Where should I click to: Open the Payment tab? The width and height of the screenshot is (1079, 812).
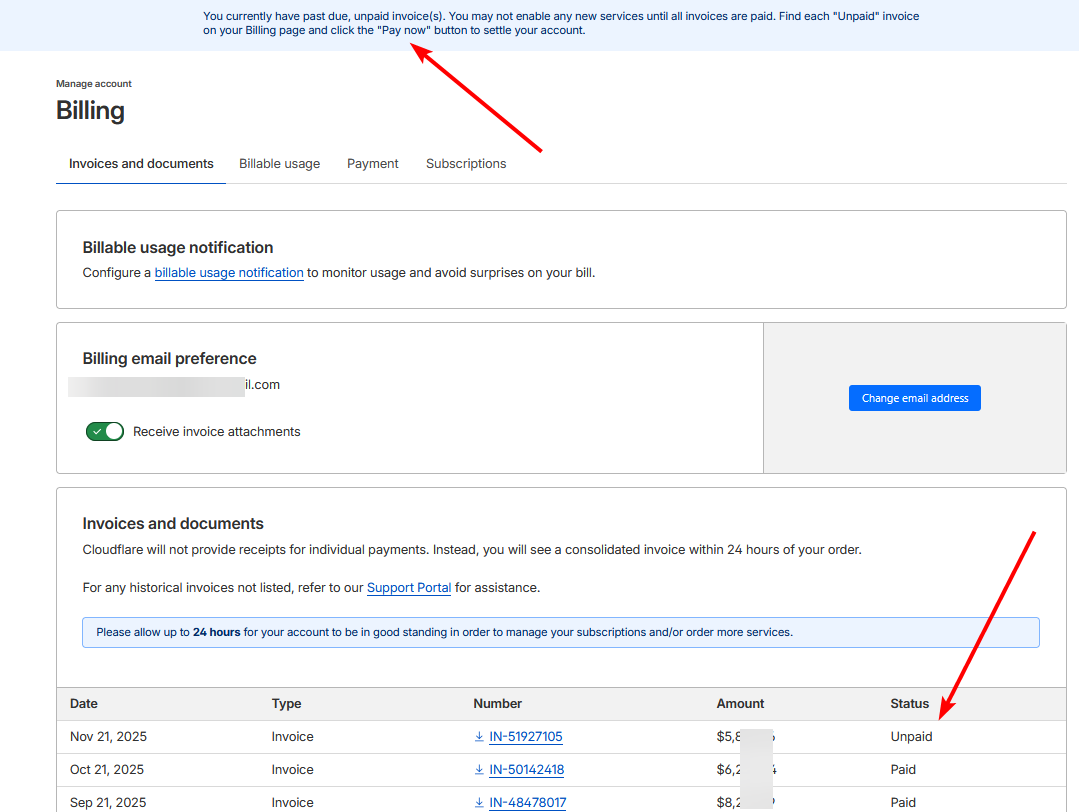click(x=372, y=164)
